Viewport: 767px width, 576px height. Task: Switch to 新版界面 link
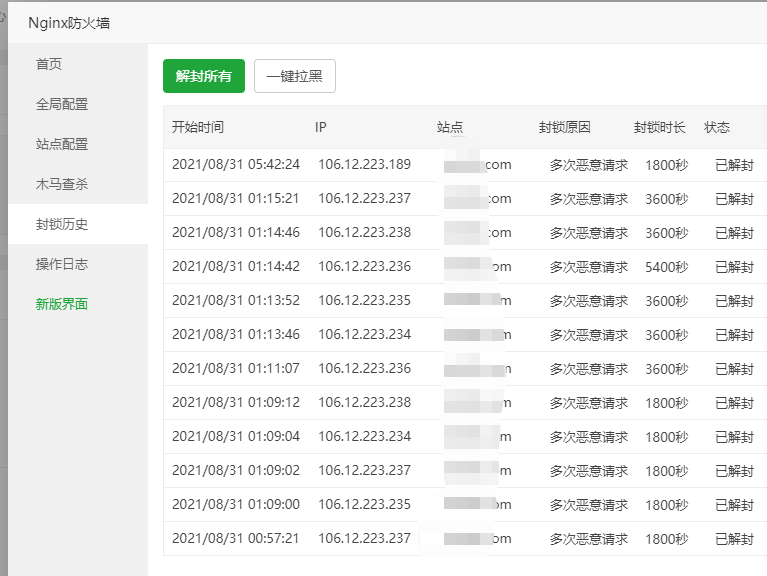pos(62,304)
